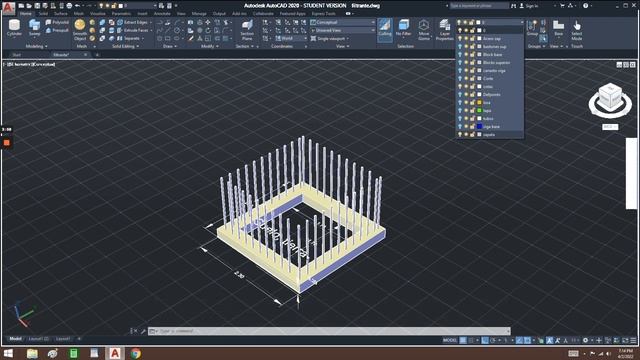Click Extrude Faces in Solid Editing
The width and height of the screenshot is (640, 360).
coord(133,30)
